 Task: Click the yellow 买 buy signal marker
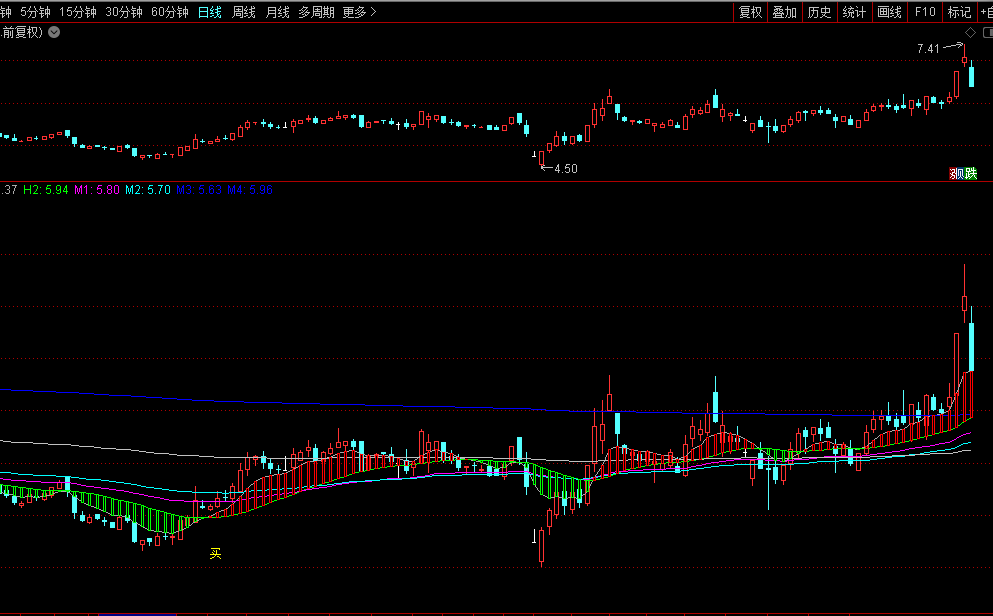(215, 553)
